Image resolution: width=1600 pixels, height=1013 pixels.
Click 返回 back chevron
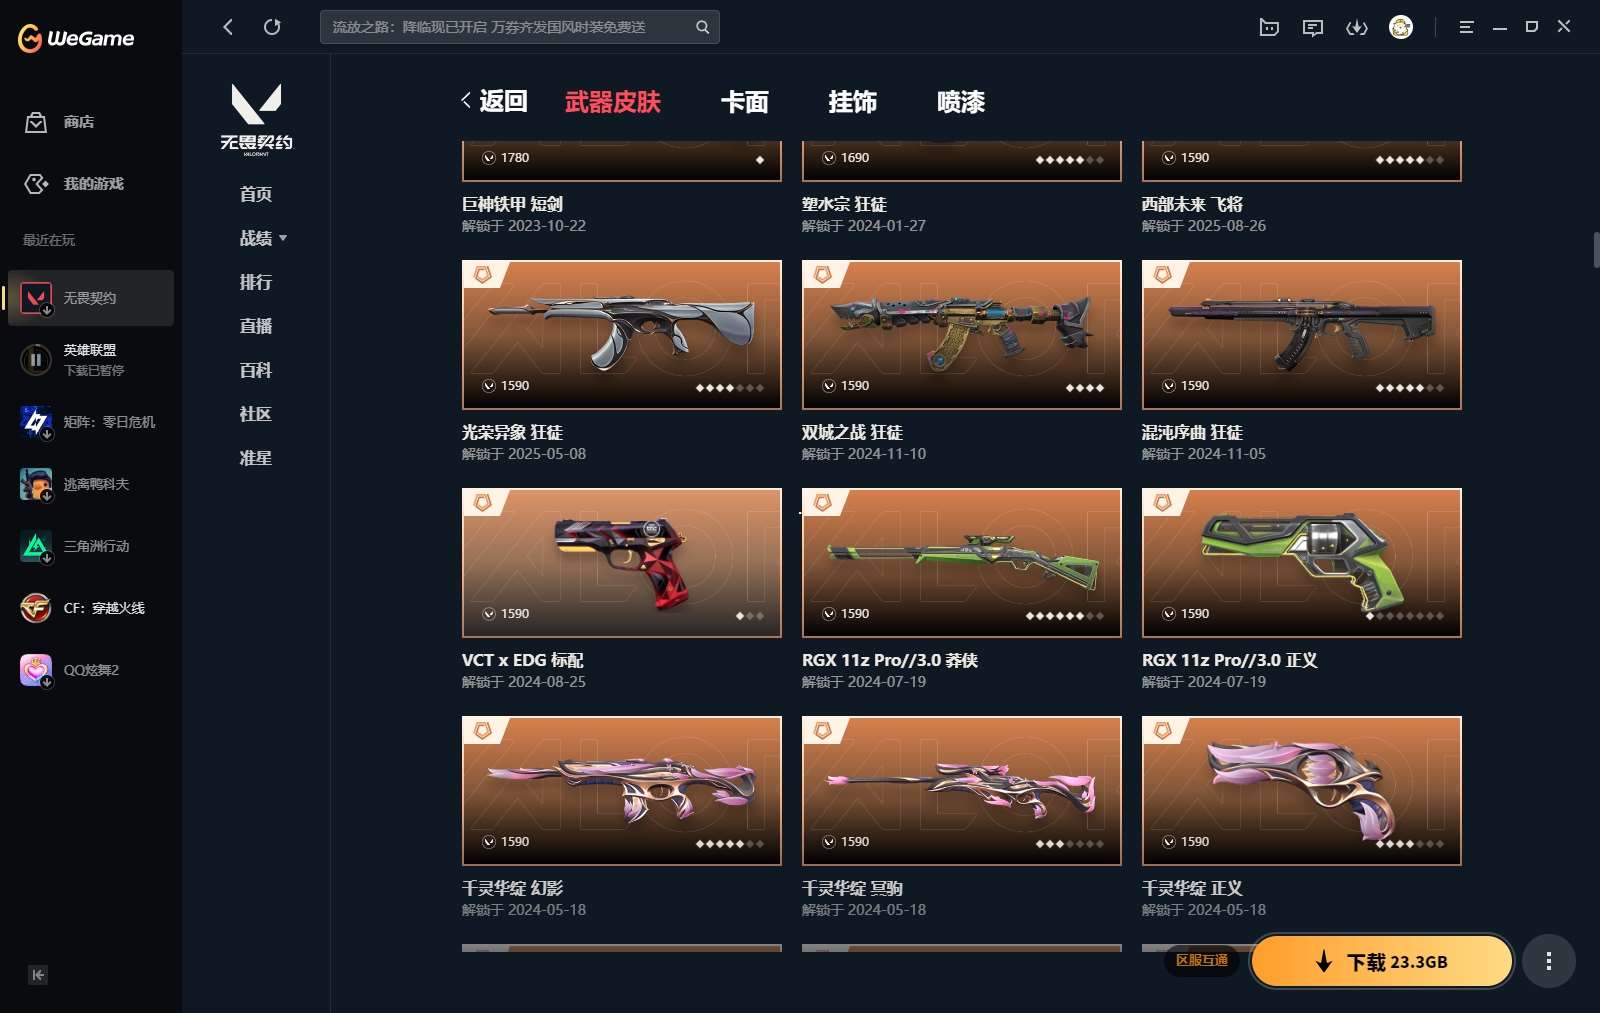(494, 101)
